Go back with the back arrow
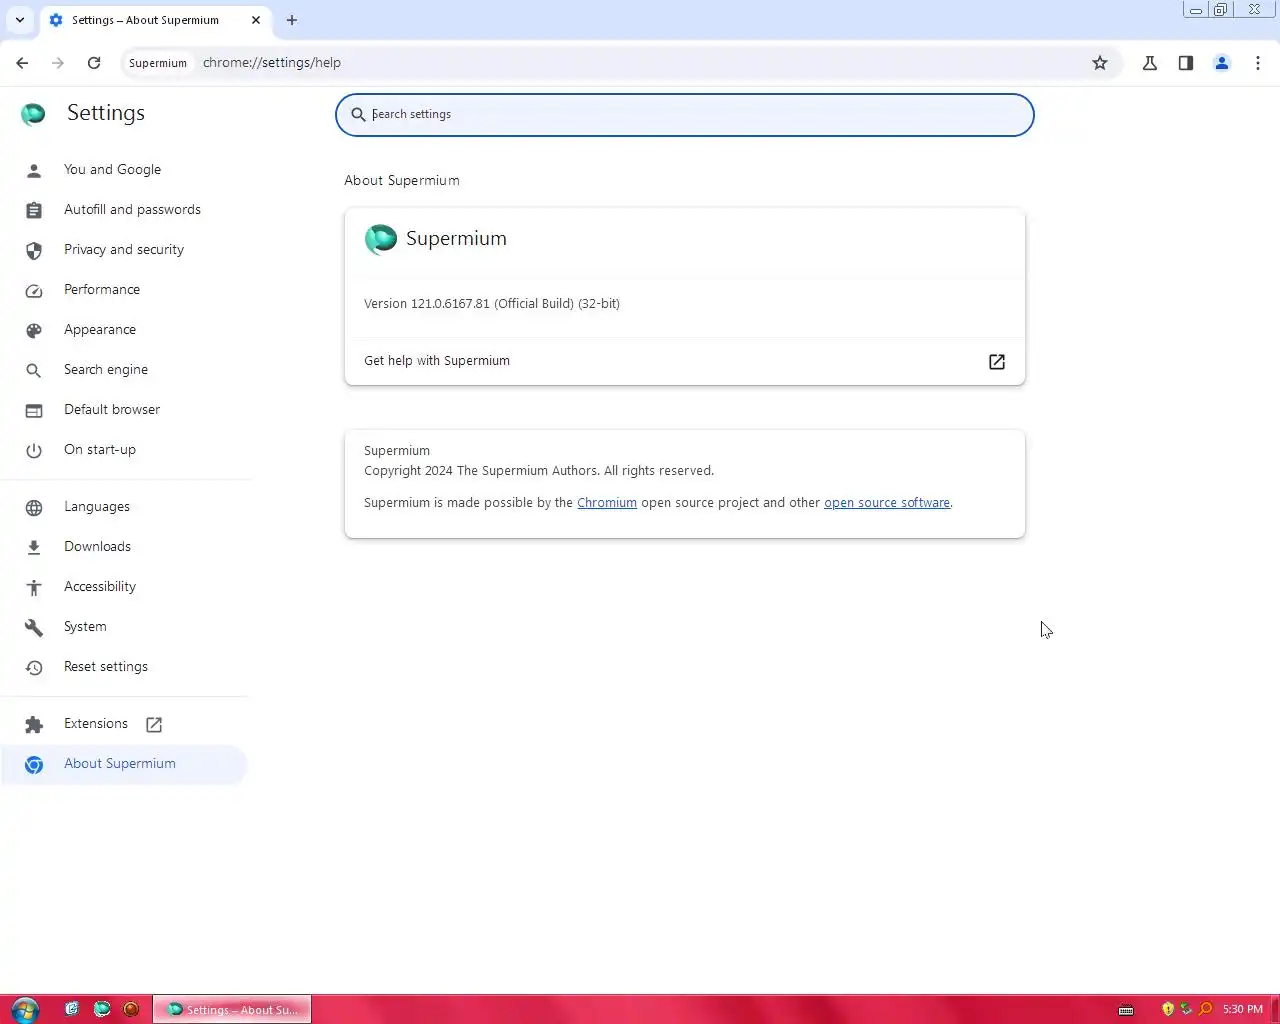The height and width of the screenshot is (1024, 1280). [22, 63]
